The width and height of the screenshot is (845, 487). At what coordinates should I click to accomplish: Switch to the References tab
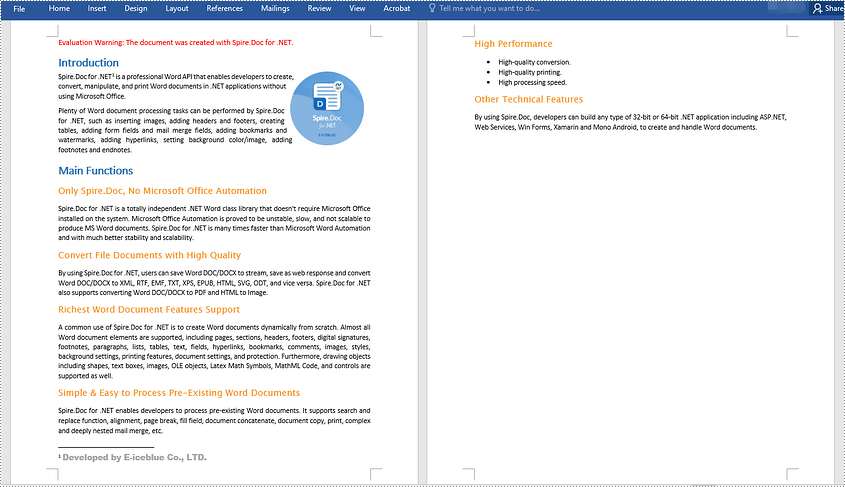click(224, 9)
